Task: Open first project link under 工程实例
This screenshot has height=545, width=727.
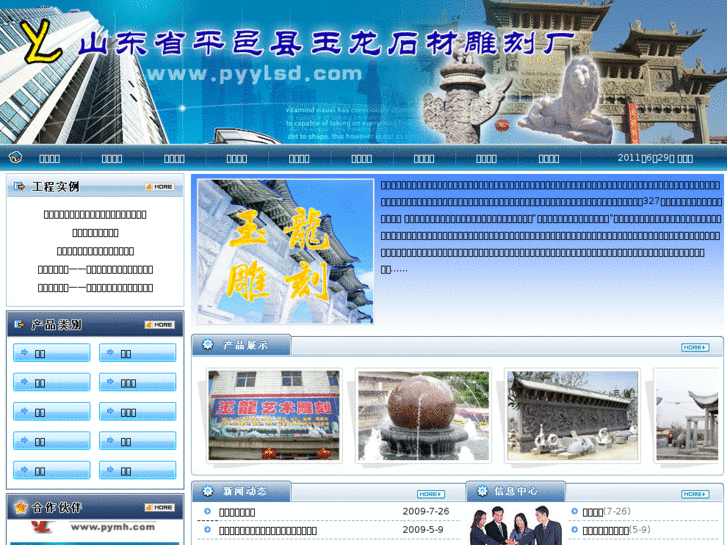Action: tap(95, 214)
